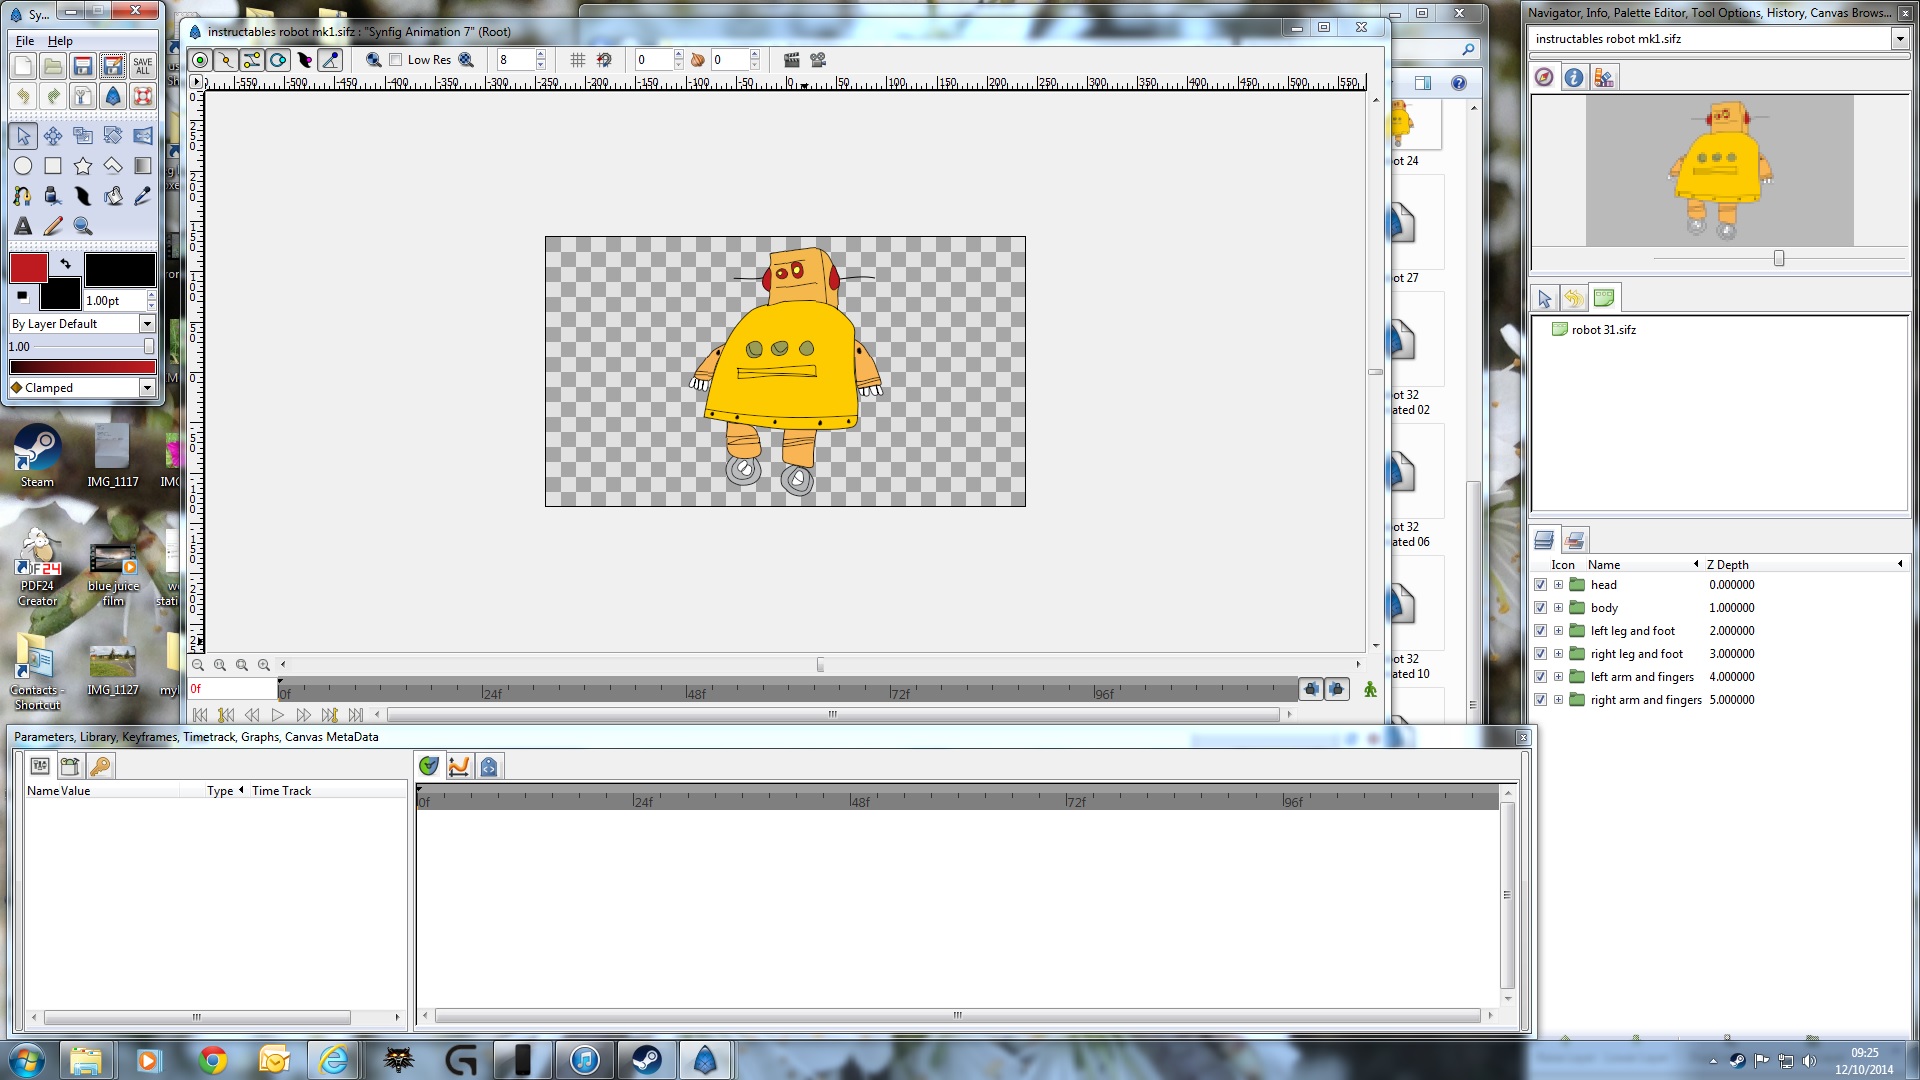Expand the left arm and fingers group
The image size is (1920, 1080).
click(x=1558, y=677)
